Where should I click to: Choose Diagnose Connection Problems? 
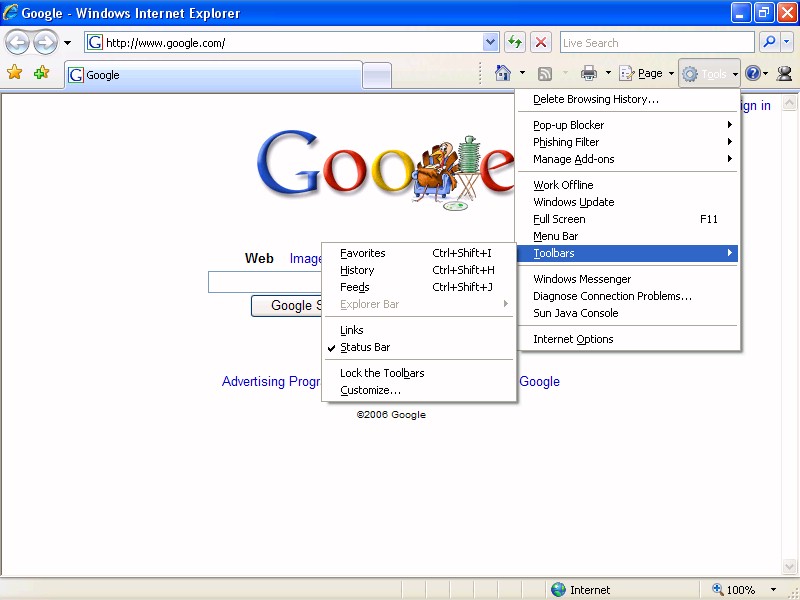(628, 296)
